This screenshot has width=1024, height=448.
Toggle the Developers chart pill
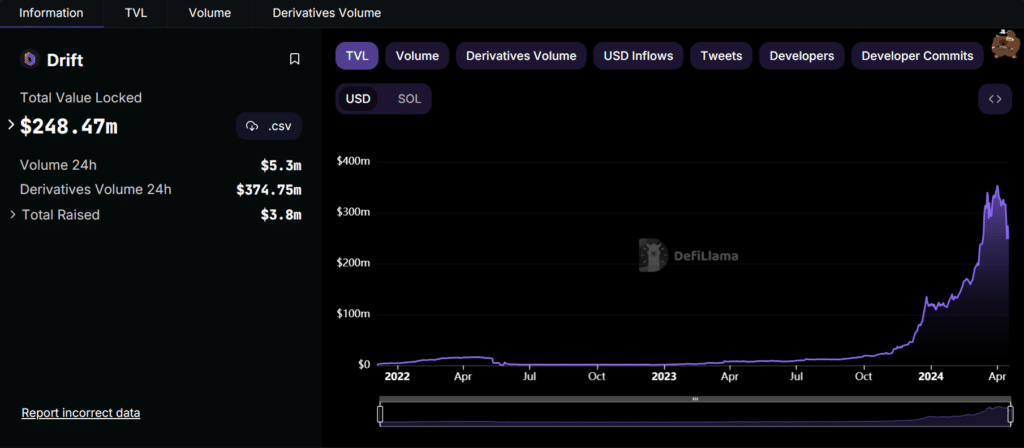coord(801,56)
